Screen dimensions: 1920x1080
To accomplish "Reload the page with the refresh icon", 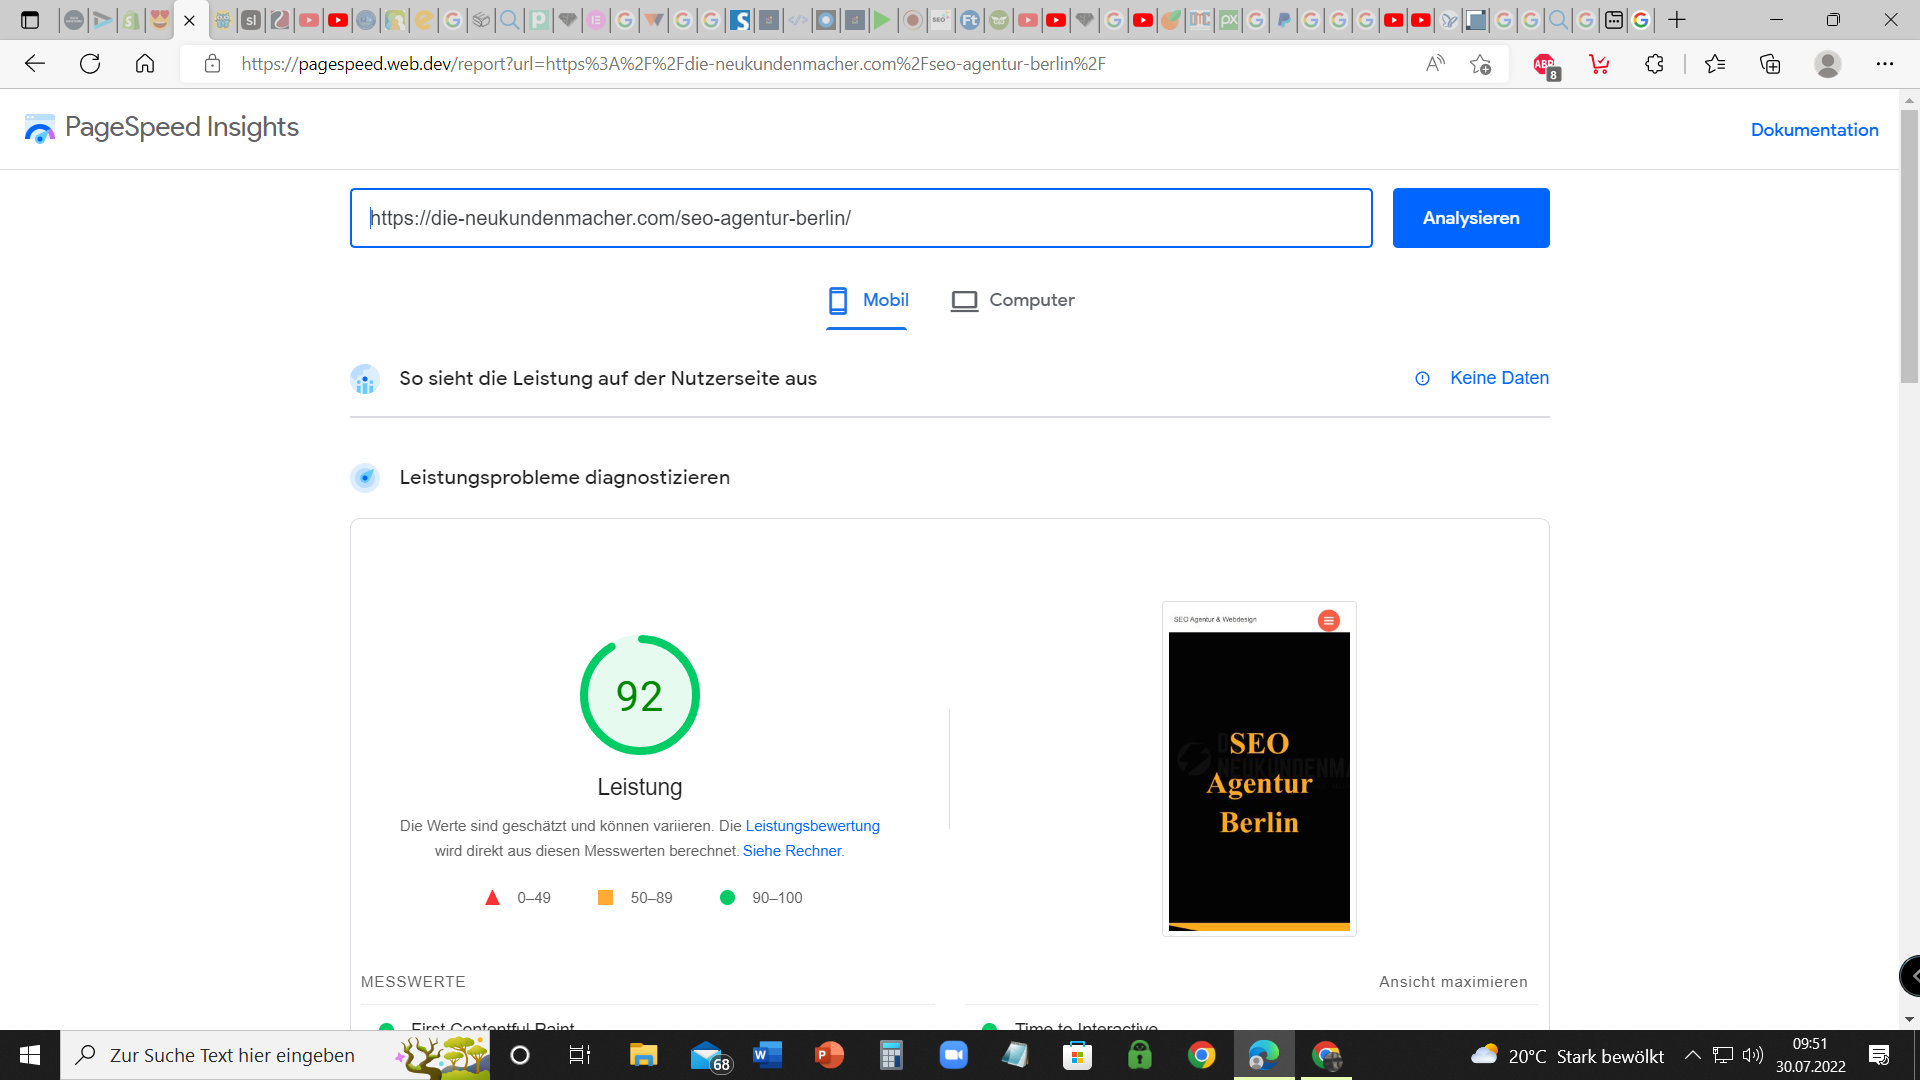I will tap(90, 64).
